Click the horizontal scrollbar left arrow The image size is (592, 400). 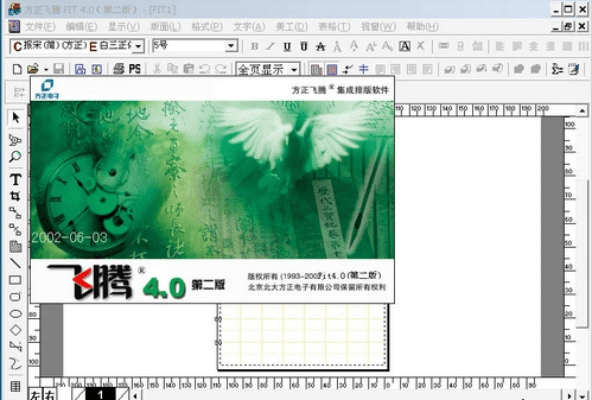click(135, 395)
